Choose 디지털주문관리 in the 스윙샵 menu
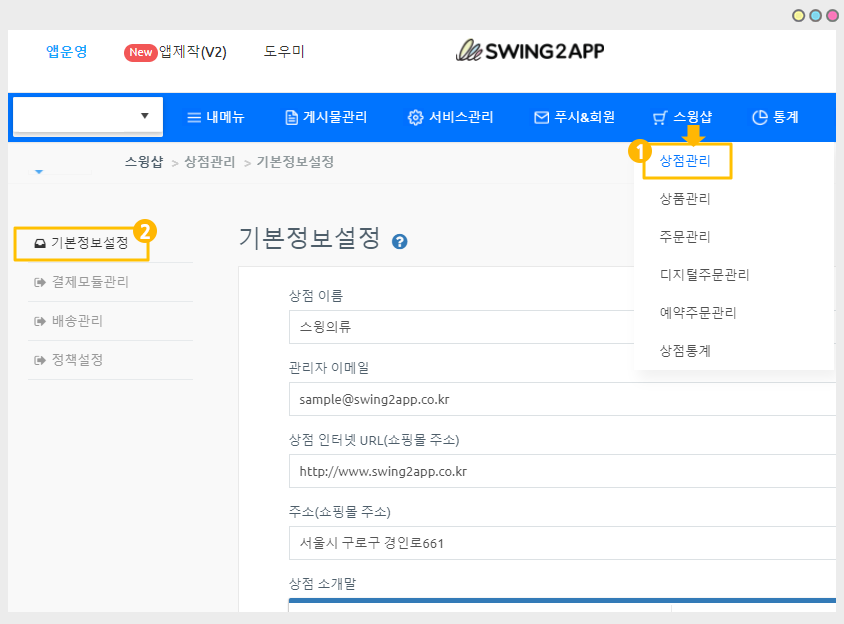844x624 pixels. coord(704,275)
